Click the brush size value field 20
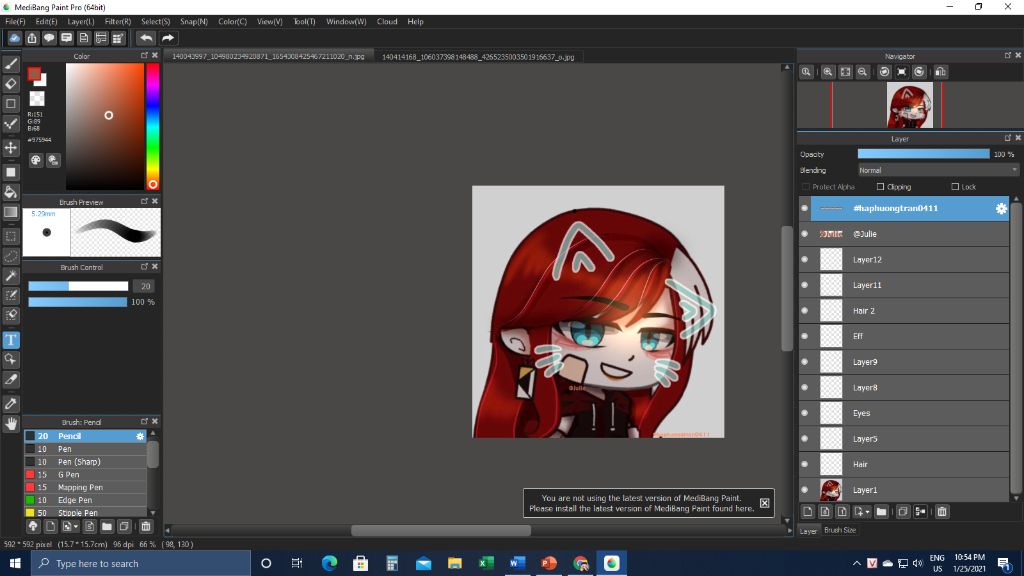This screenshot has height=576, width=1024. coord(144,286)
